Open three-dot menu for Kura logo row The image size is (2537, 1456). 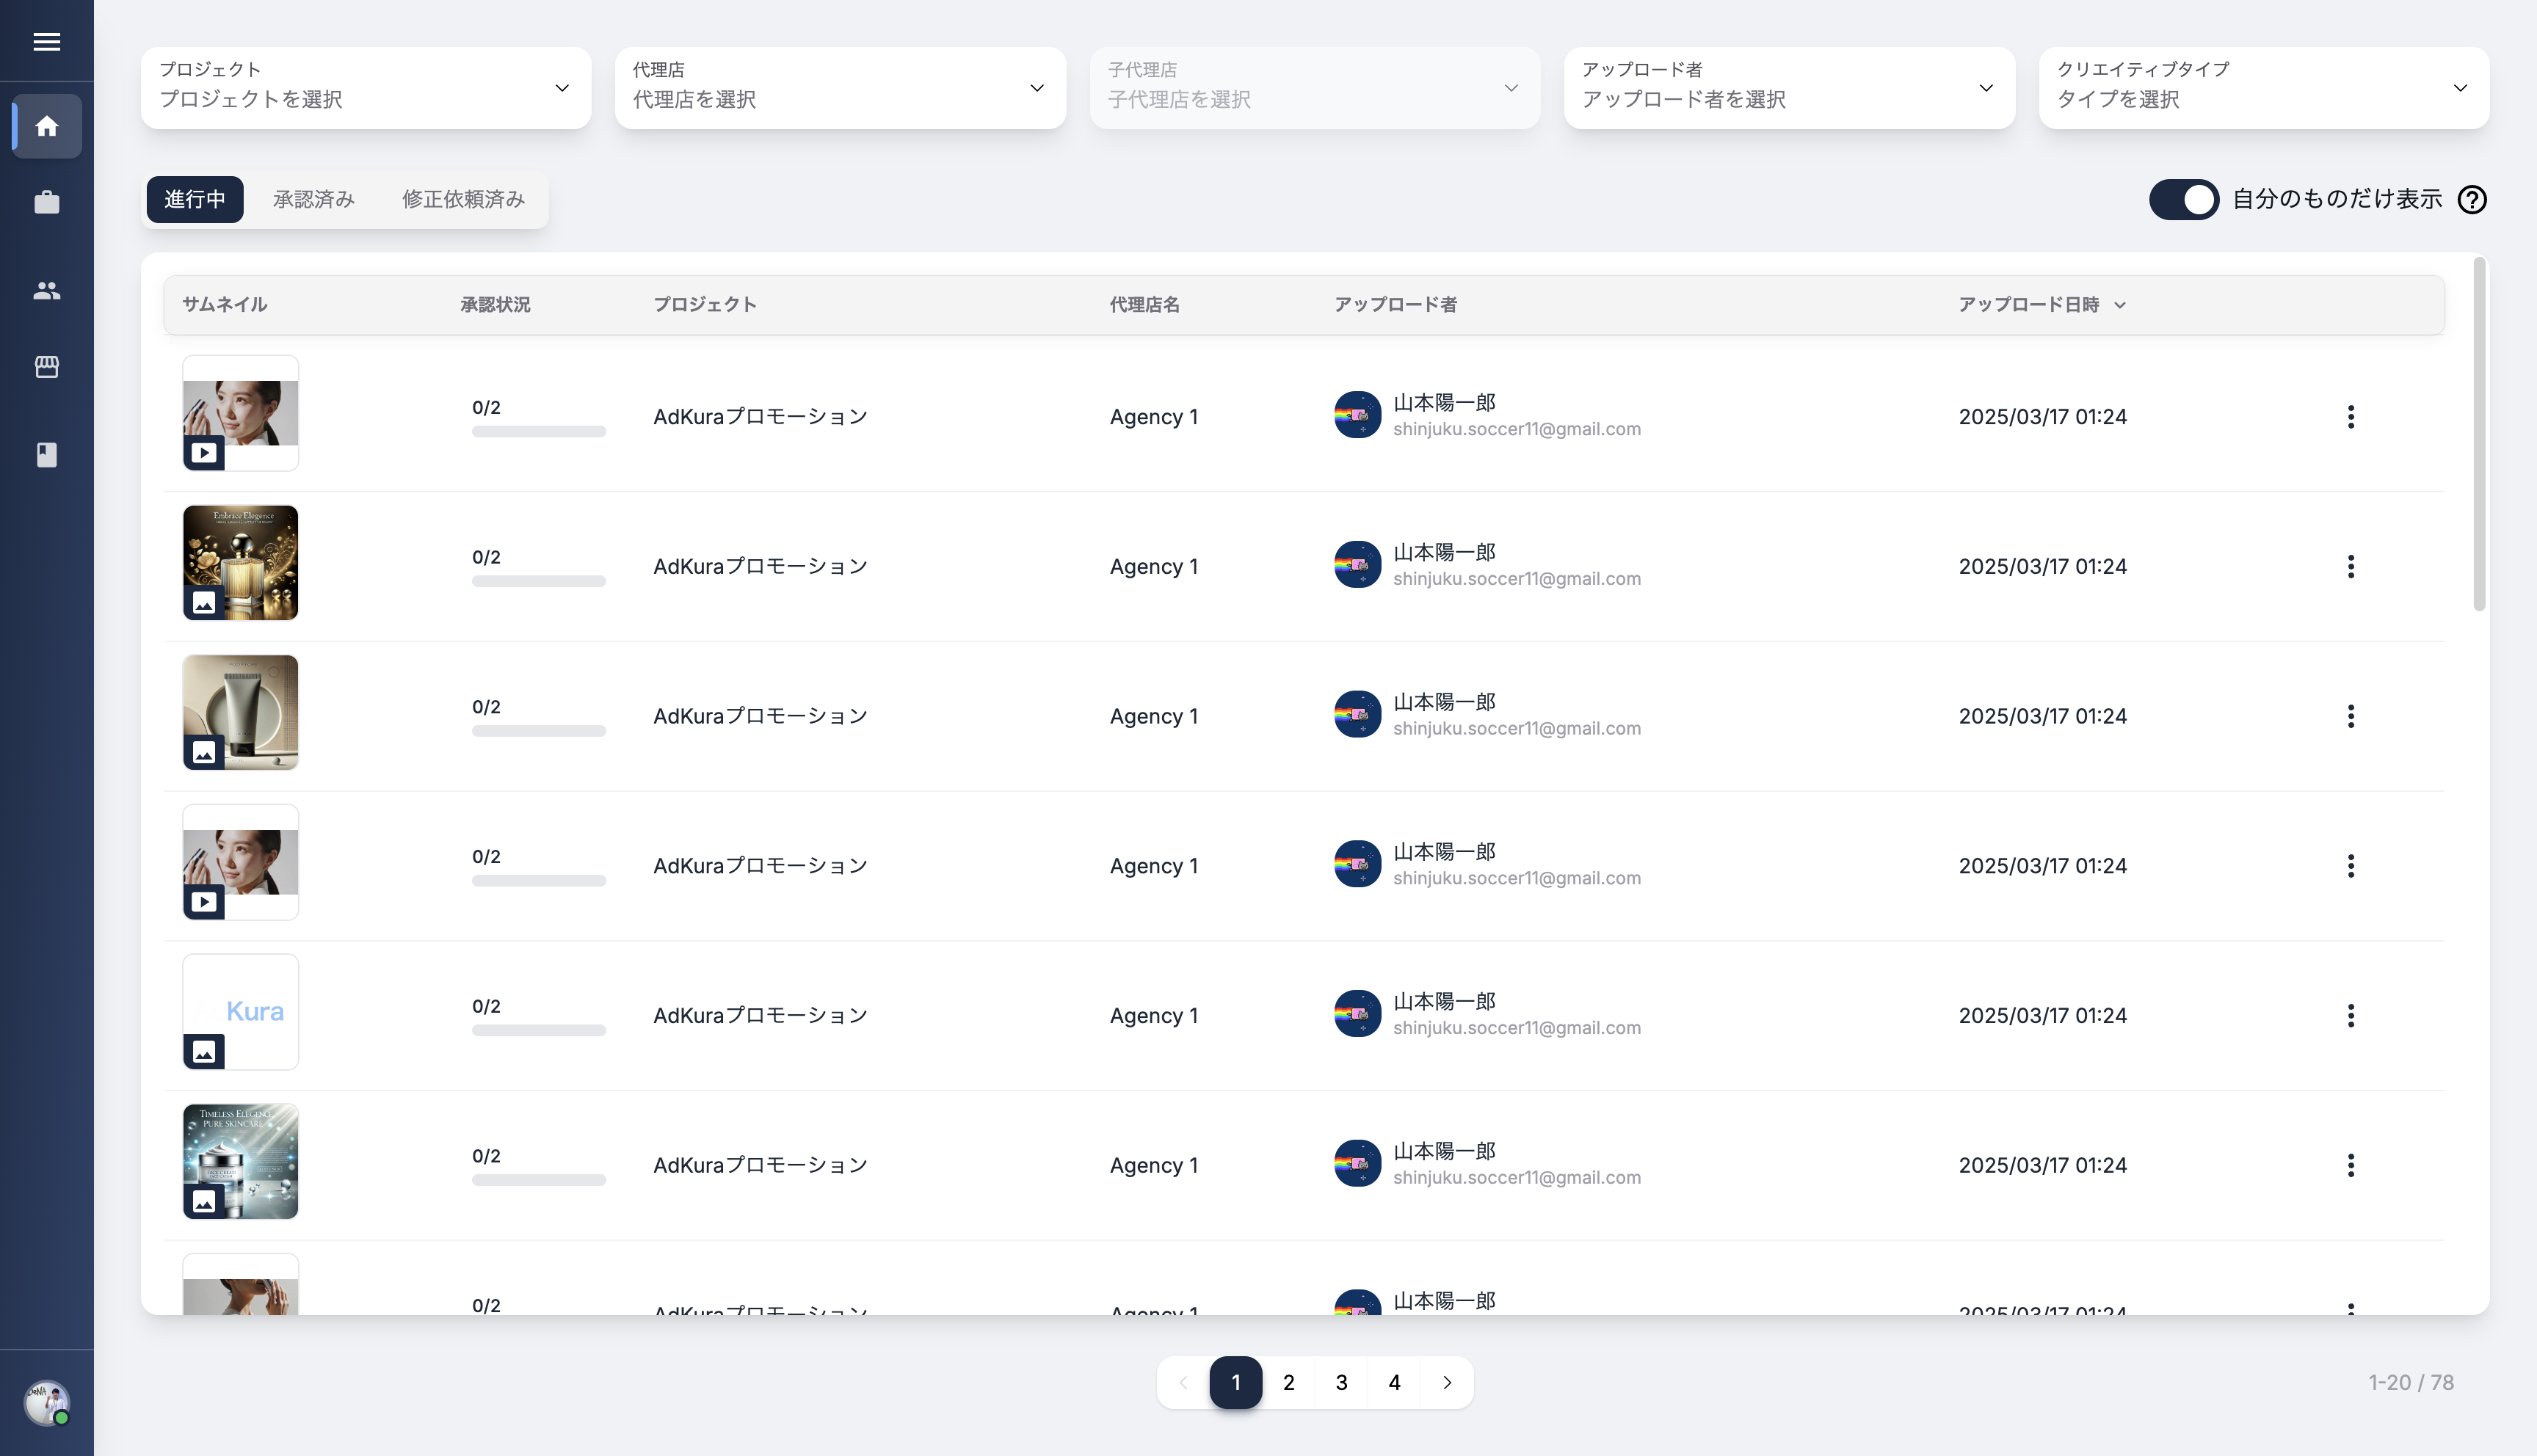point(2350,1016)
